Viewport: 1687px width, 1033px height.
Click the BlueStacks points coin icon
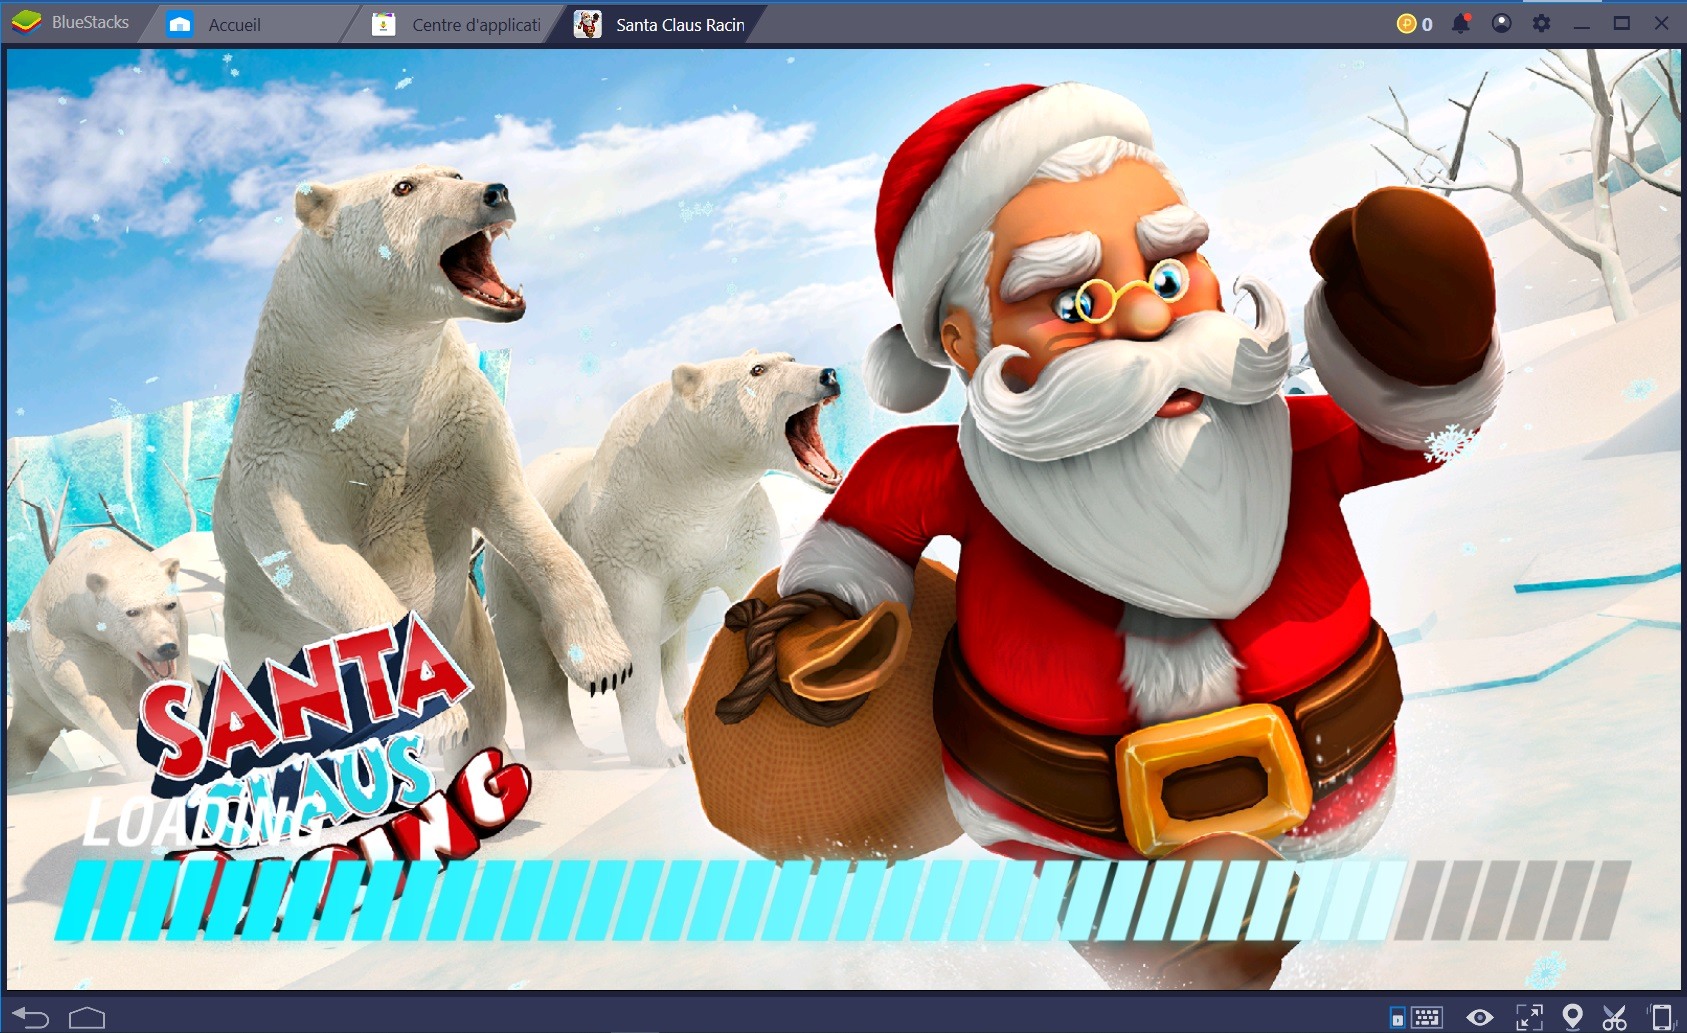pos(1406,24)
